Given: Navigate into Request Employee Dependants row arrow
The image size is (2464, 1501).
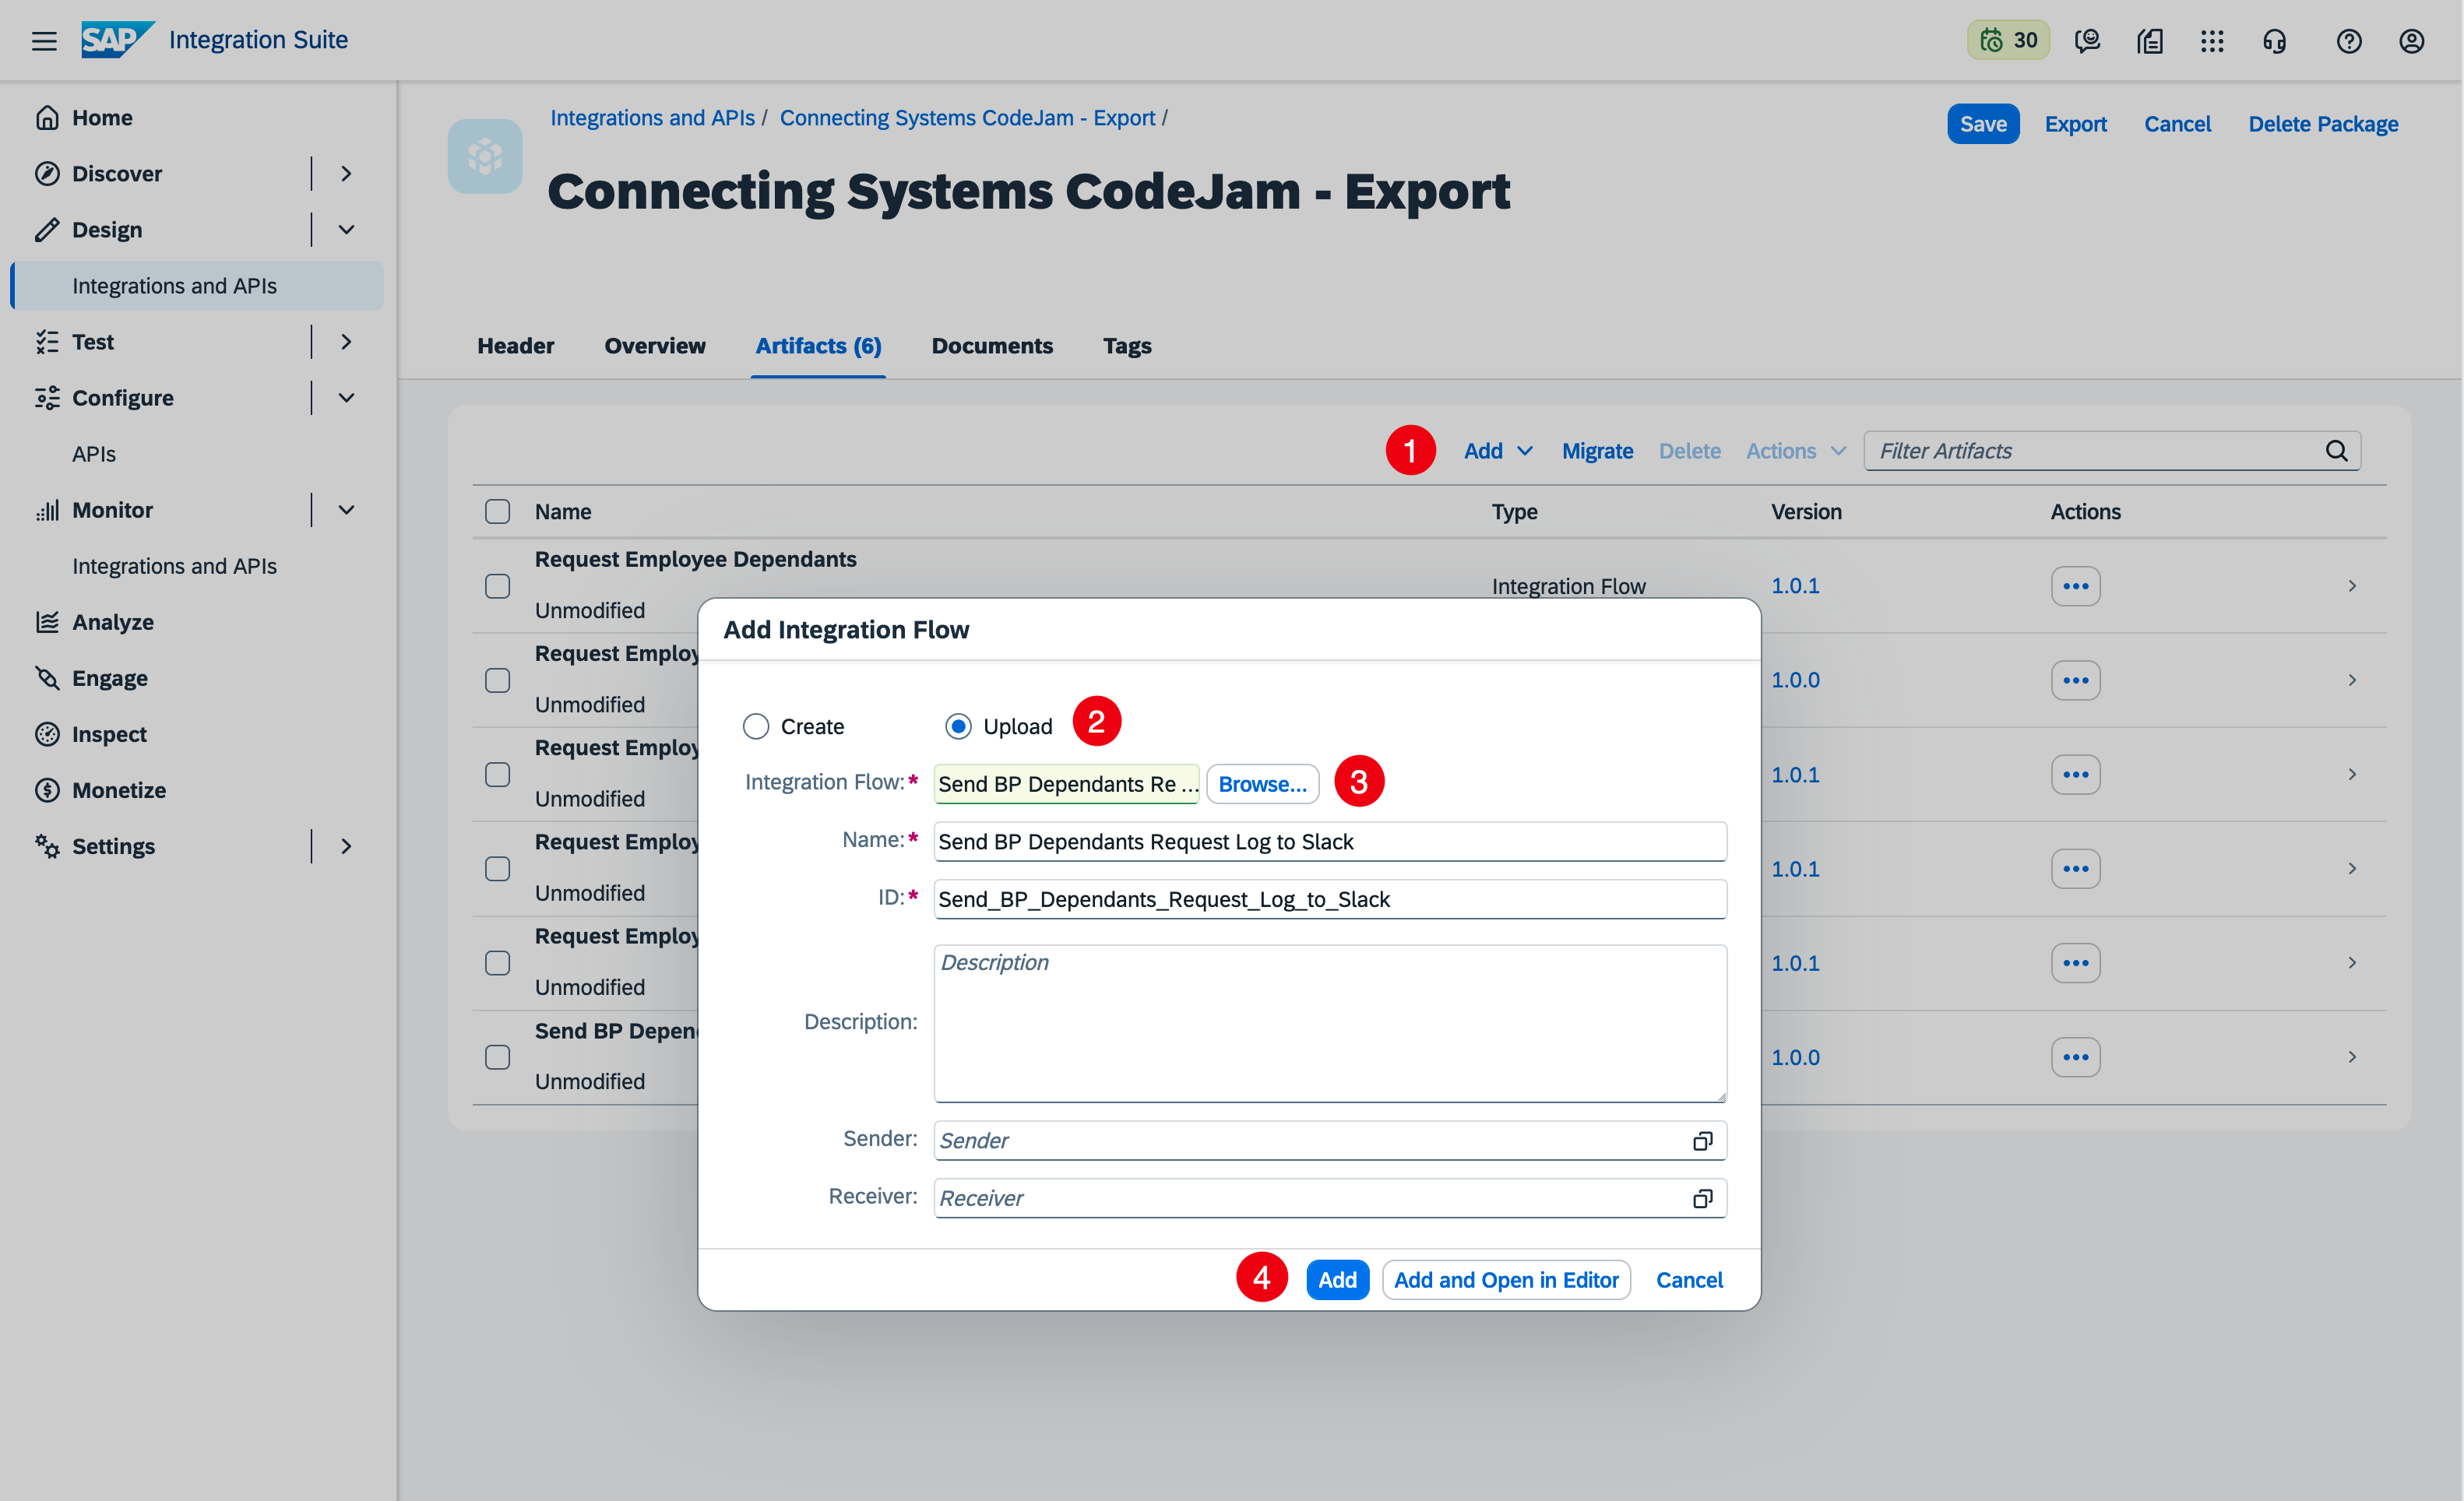Looking at the screenshot, I should [x=2352, y=586].
